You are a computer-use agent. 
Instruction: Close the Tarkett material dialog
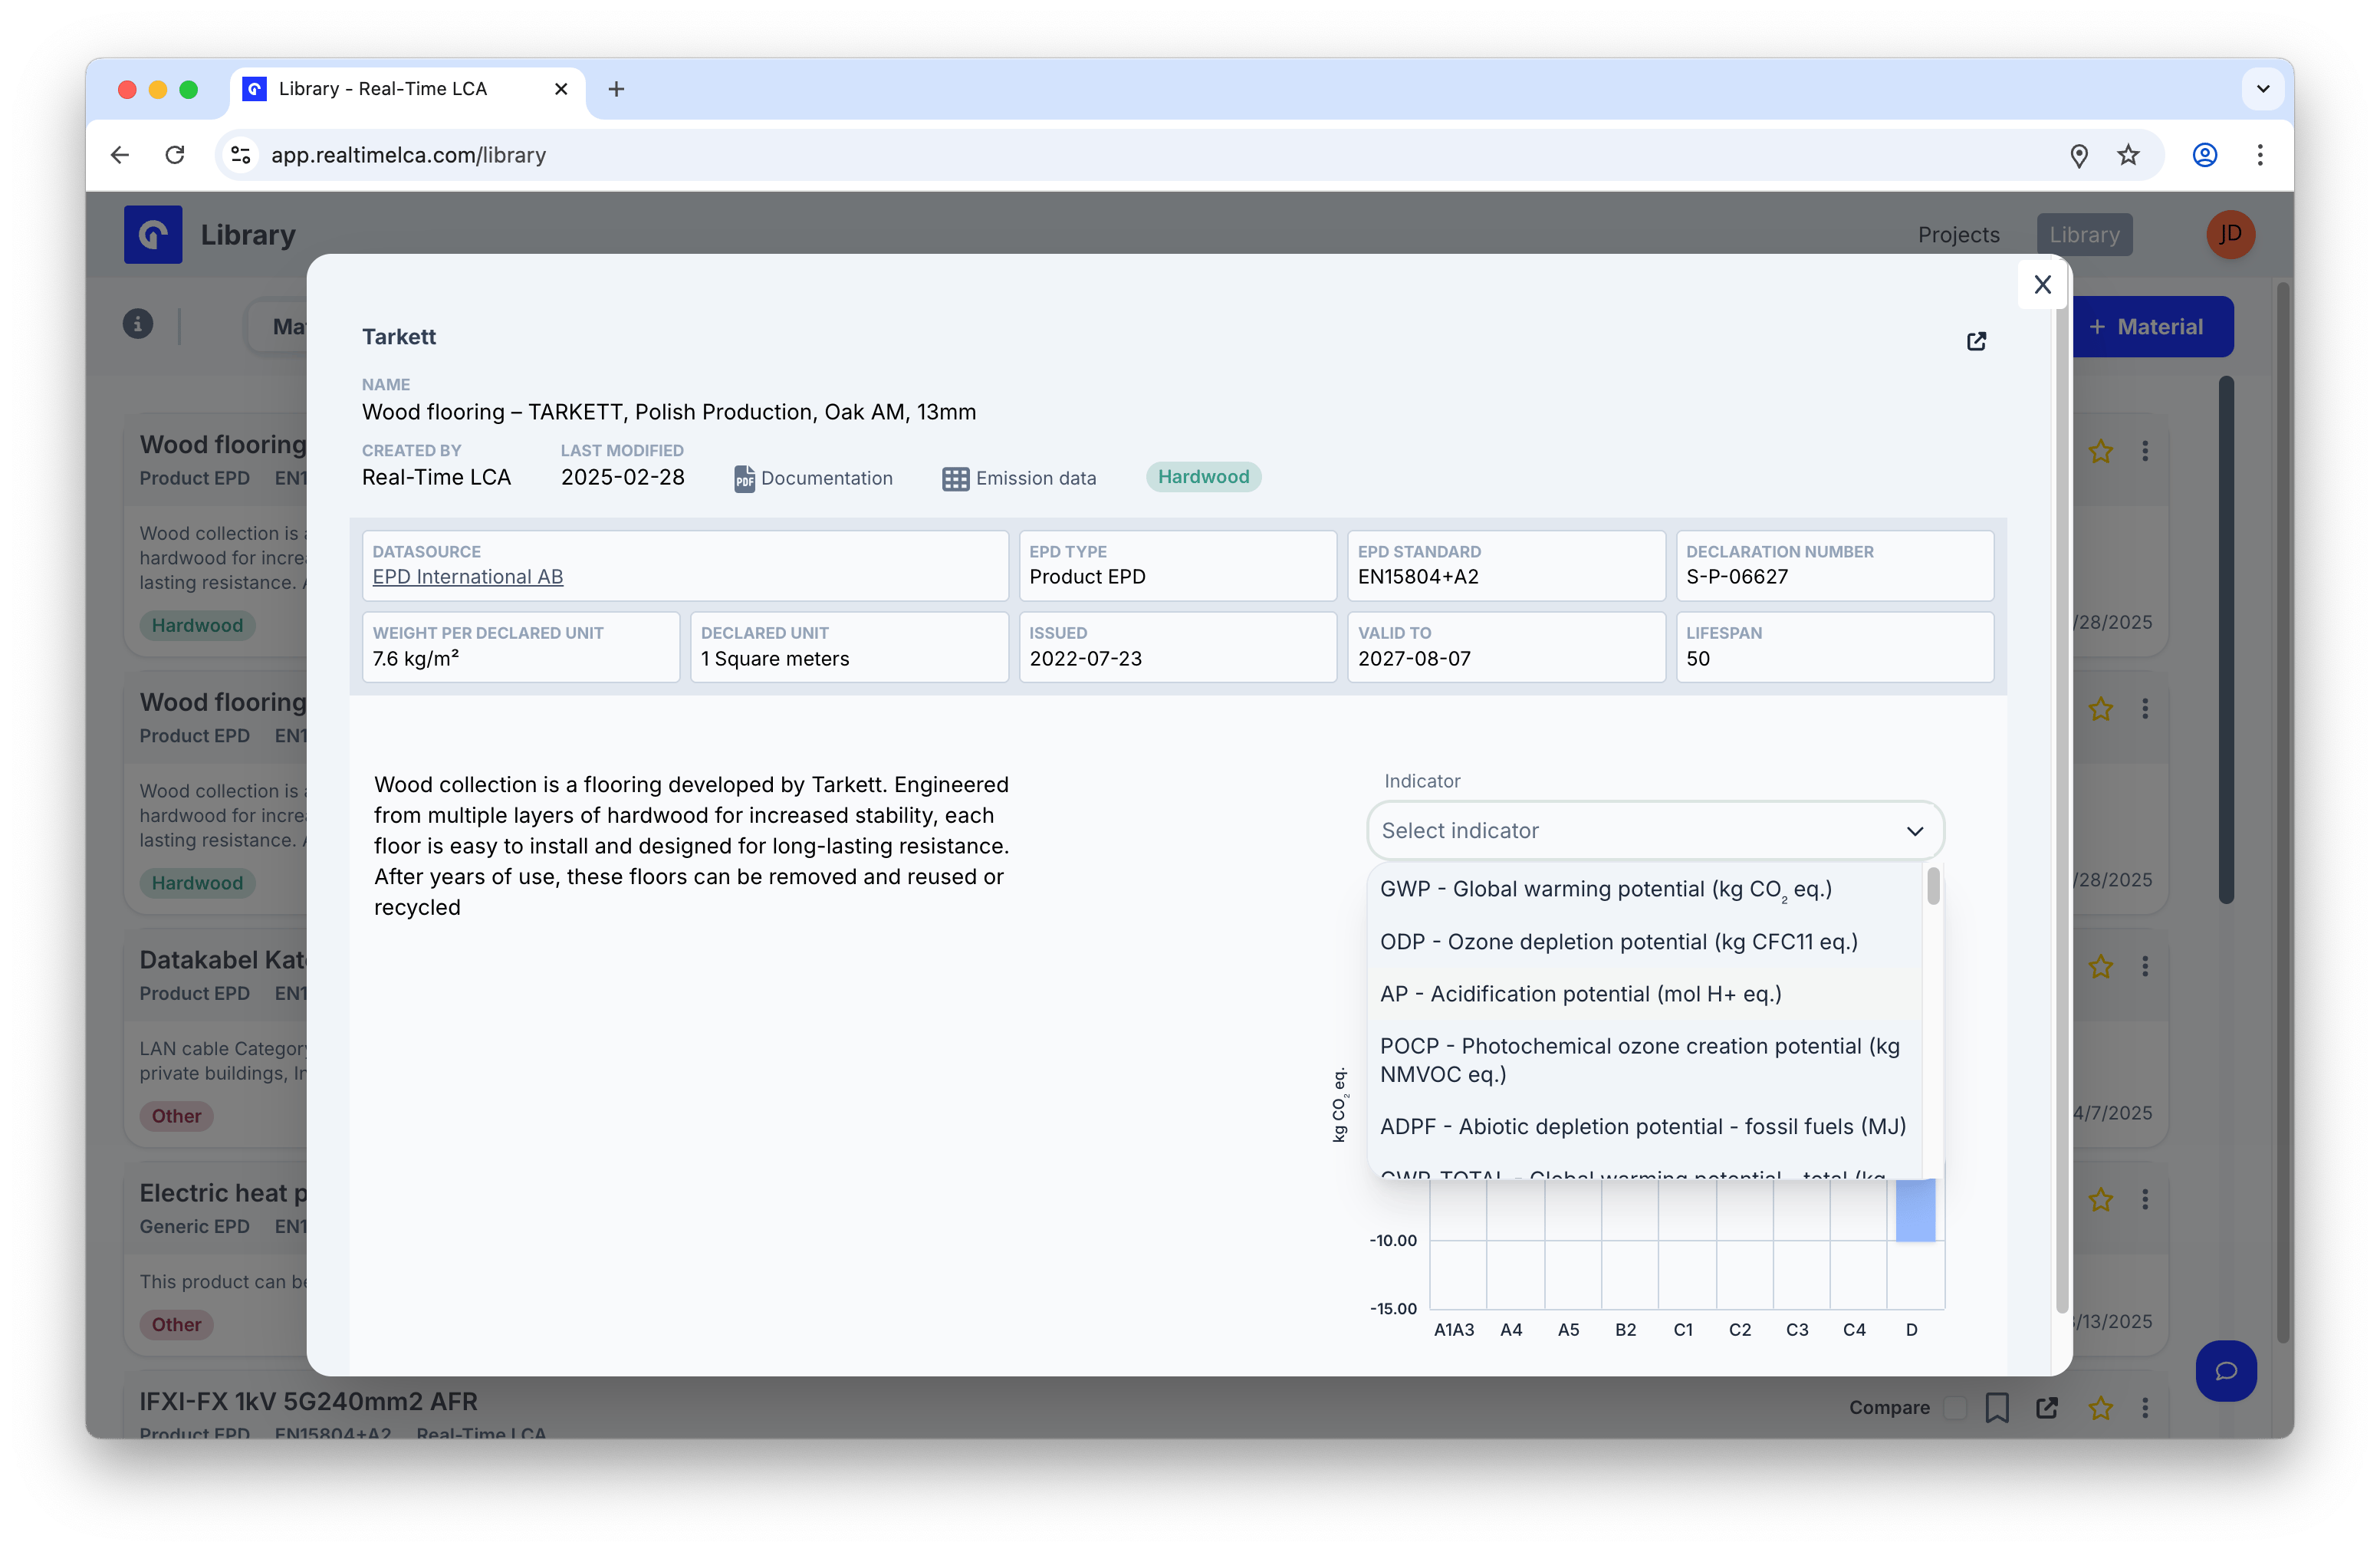(2042, 285)
